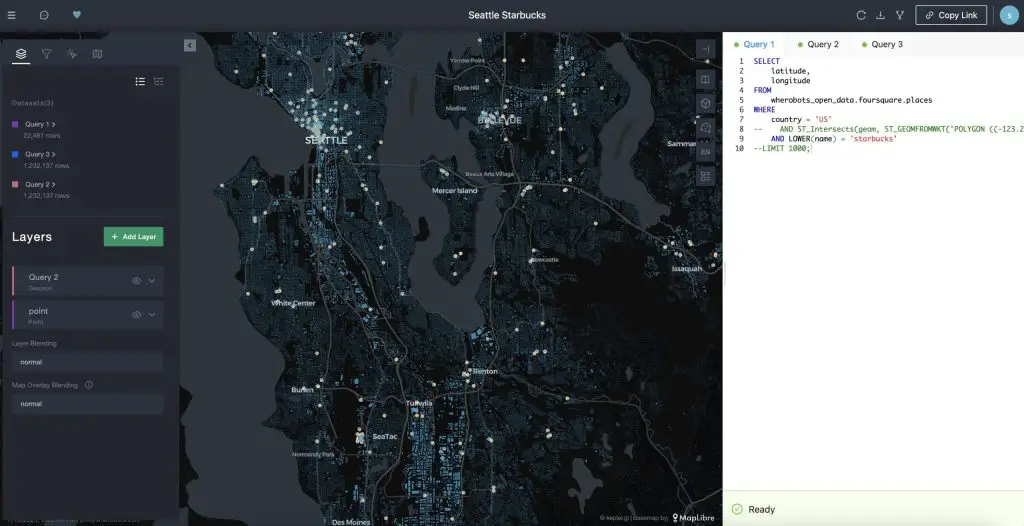Open the hamburger menu icon
This screenshot has width=1024, height=526.
(x=11, y=15)
